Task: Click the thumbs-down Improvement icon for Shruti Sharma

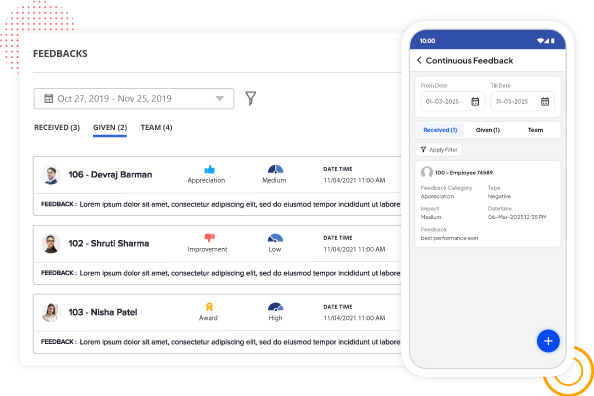Action: pos(209,238)
